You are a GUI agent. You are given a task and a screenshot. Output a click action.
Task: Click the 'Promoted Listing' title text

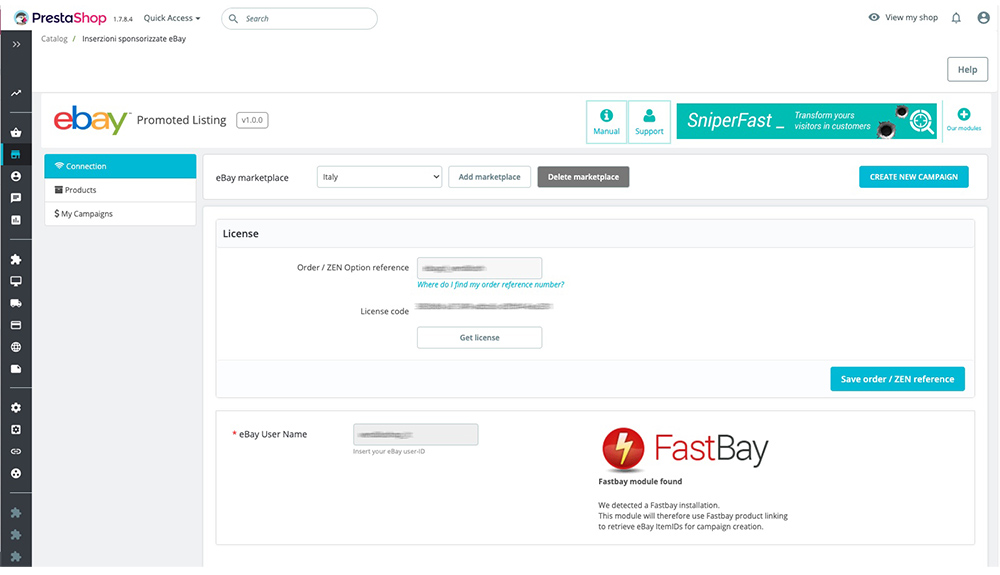[181, 120]
